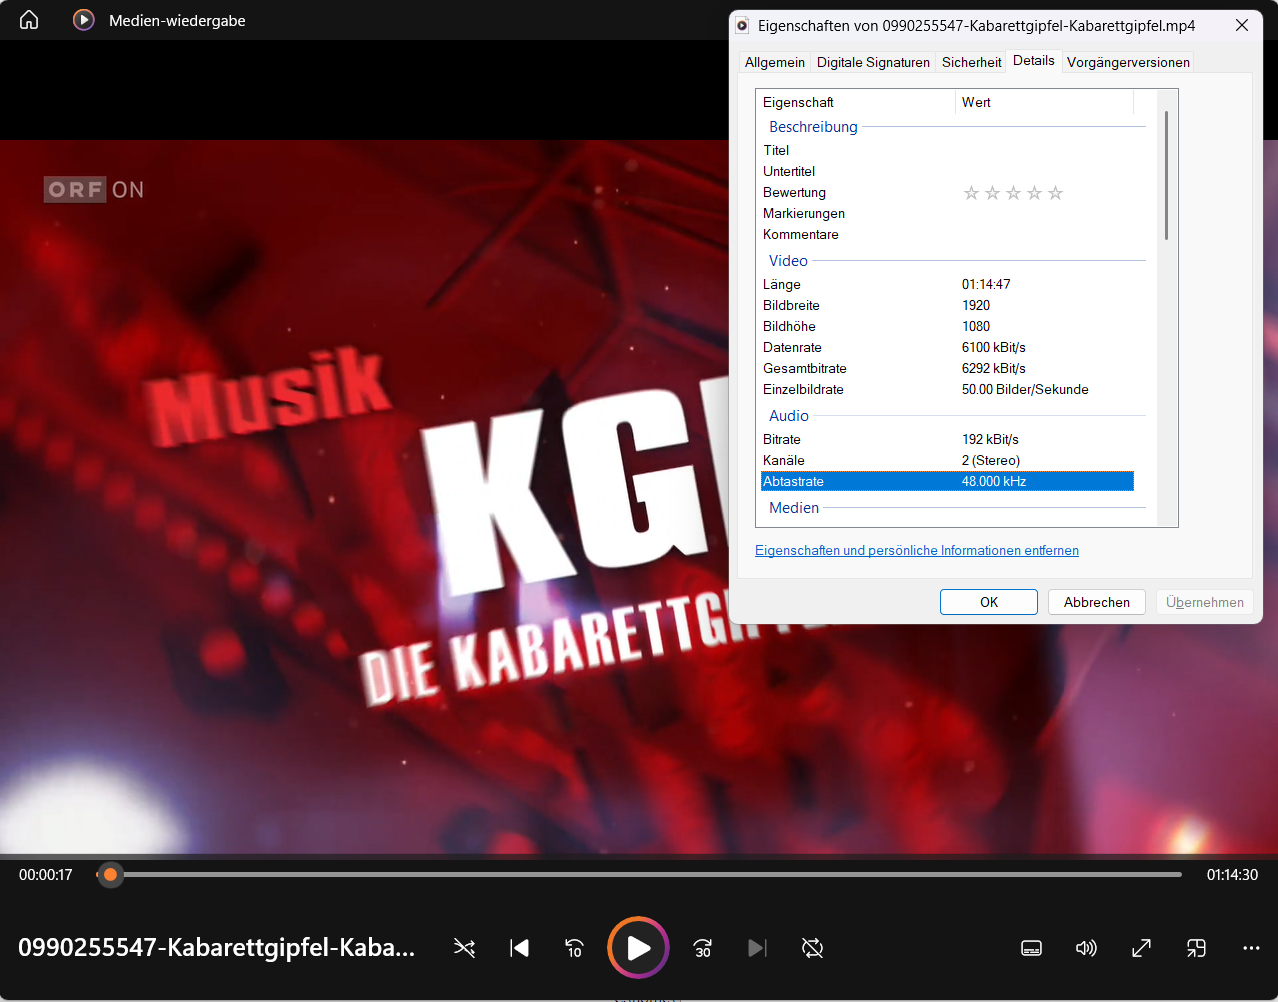Start playback with the play button
The image size is (1278, 1002).
pos(638,948)
